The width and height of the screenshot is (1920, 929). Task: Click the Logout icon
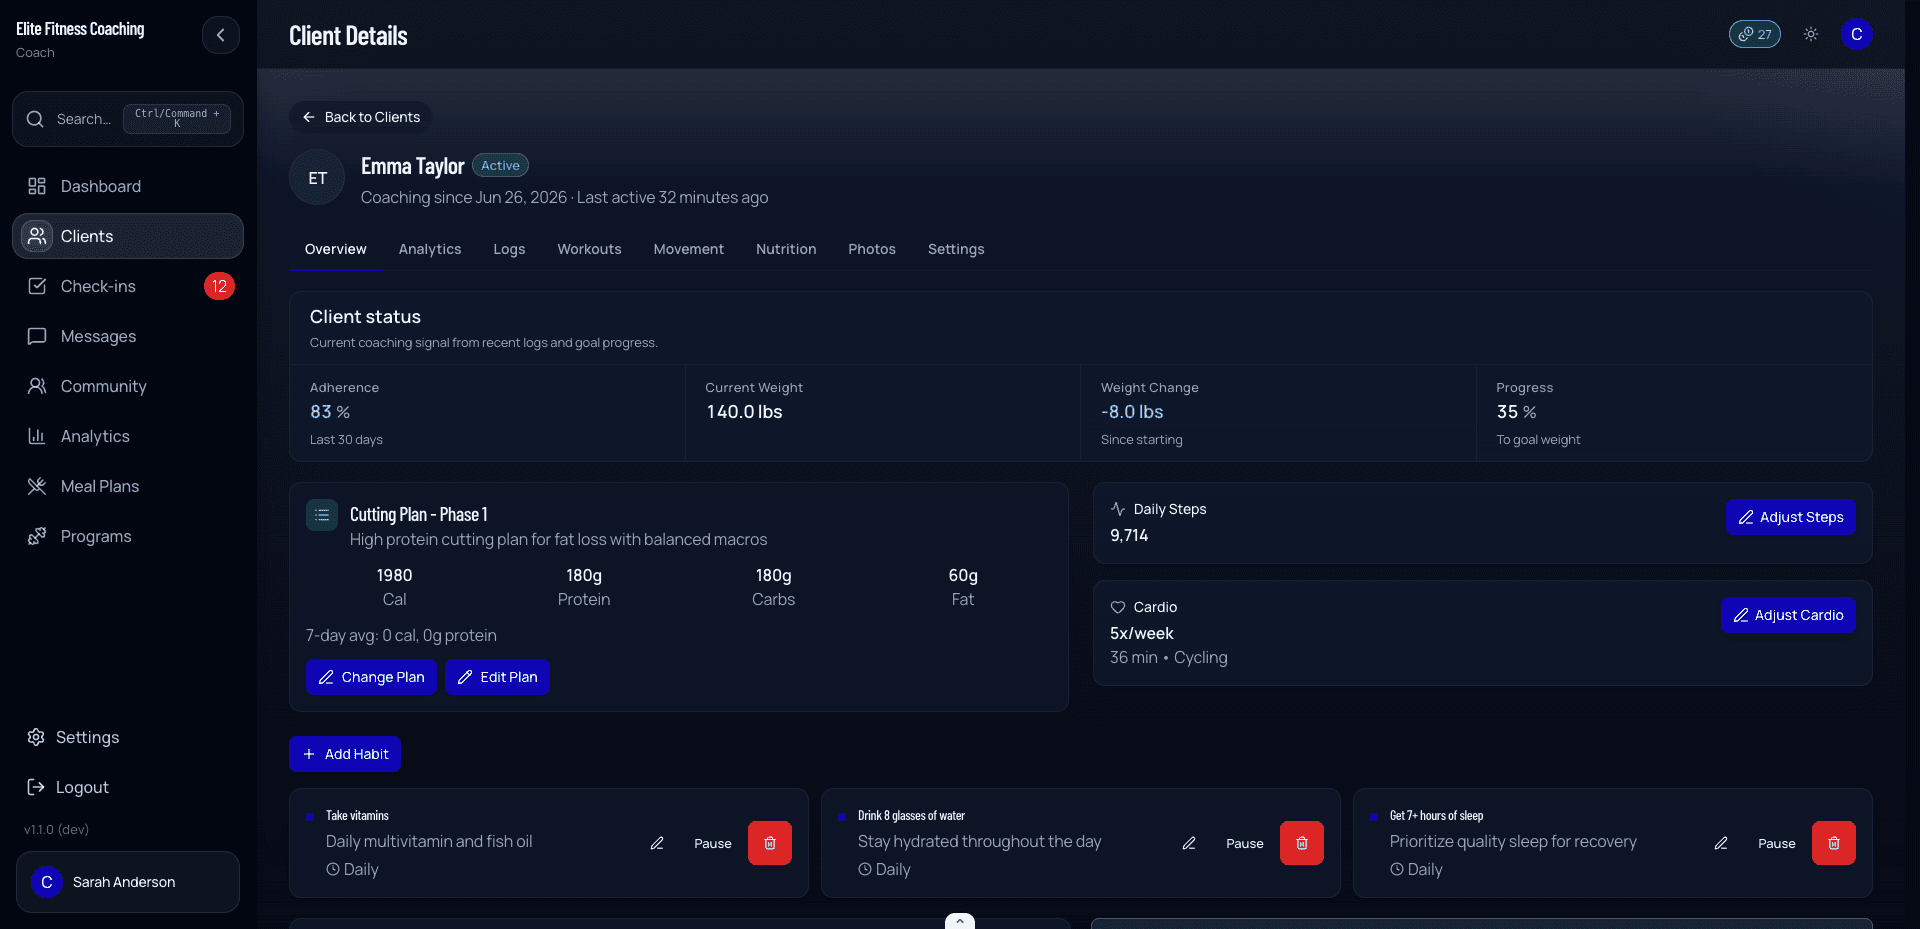click(x=36, y=787)
